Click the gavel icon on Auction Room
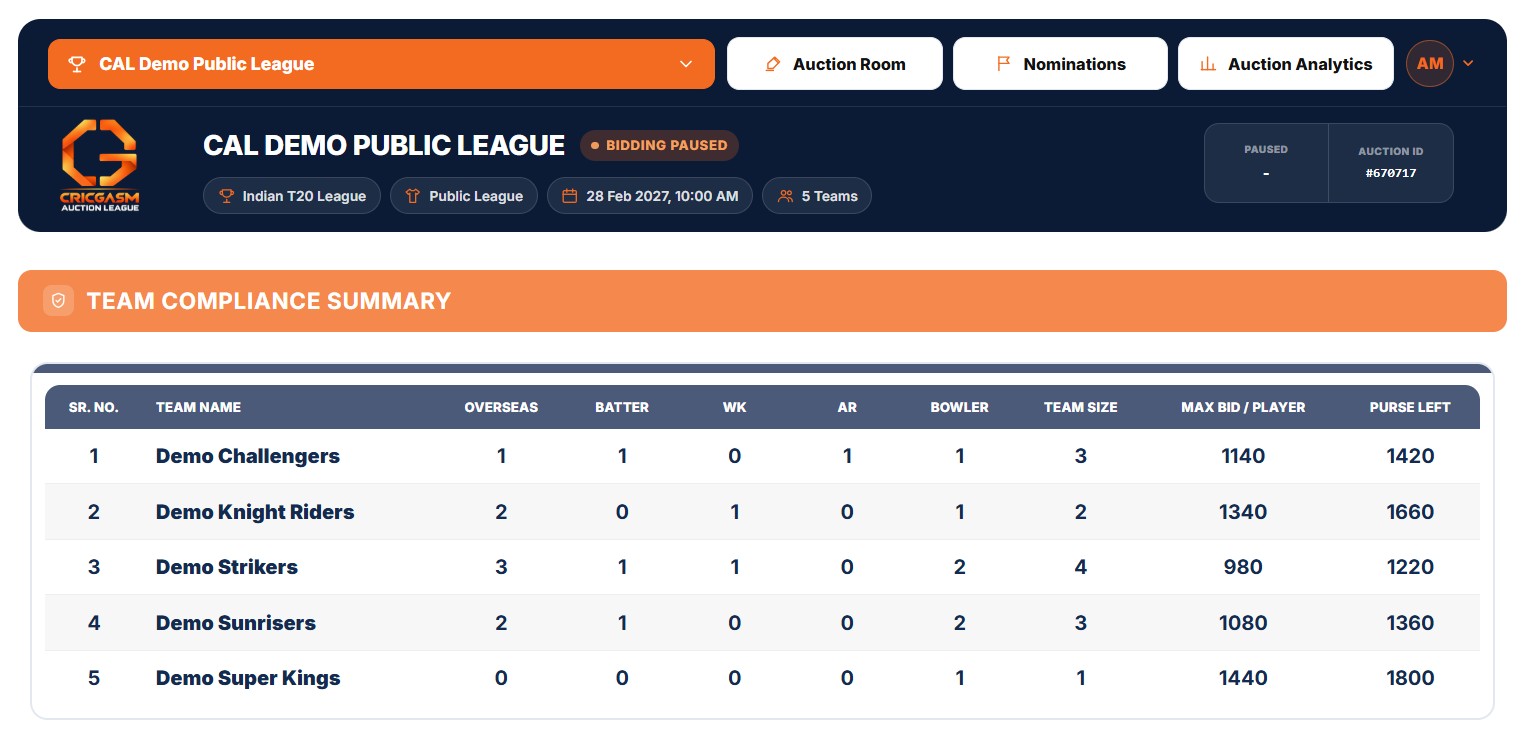This screenshot has width=1521, height=742. [x=772, y=64]
